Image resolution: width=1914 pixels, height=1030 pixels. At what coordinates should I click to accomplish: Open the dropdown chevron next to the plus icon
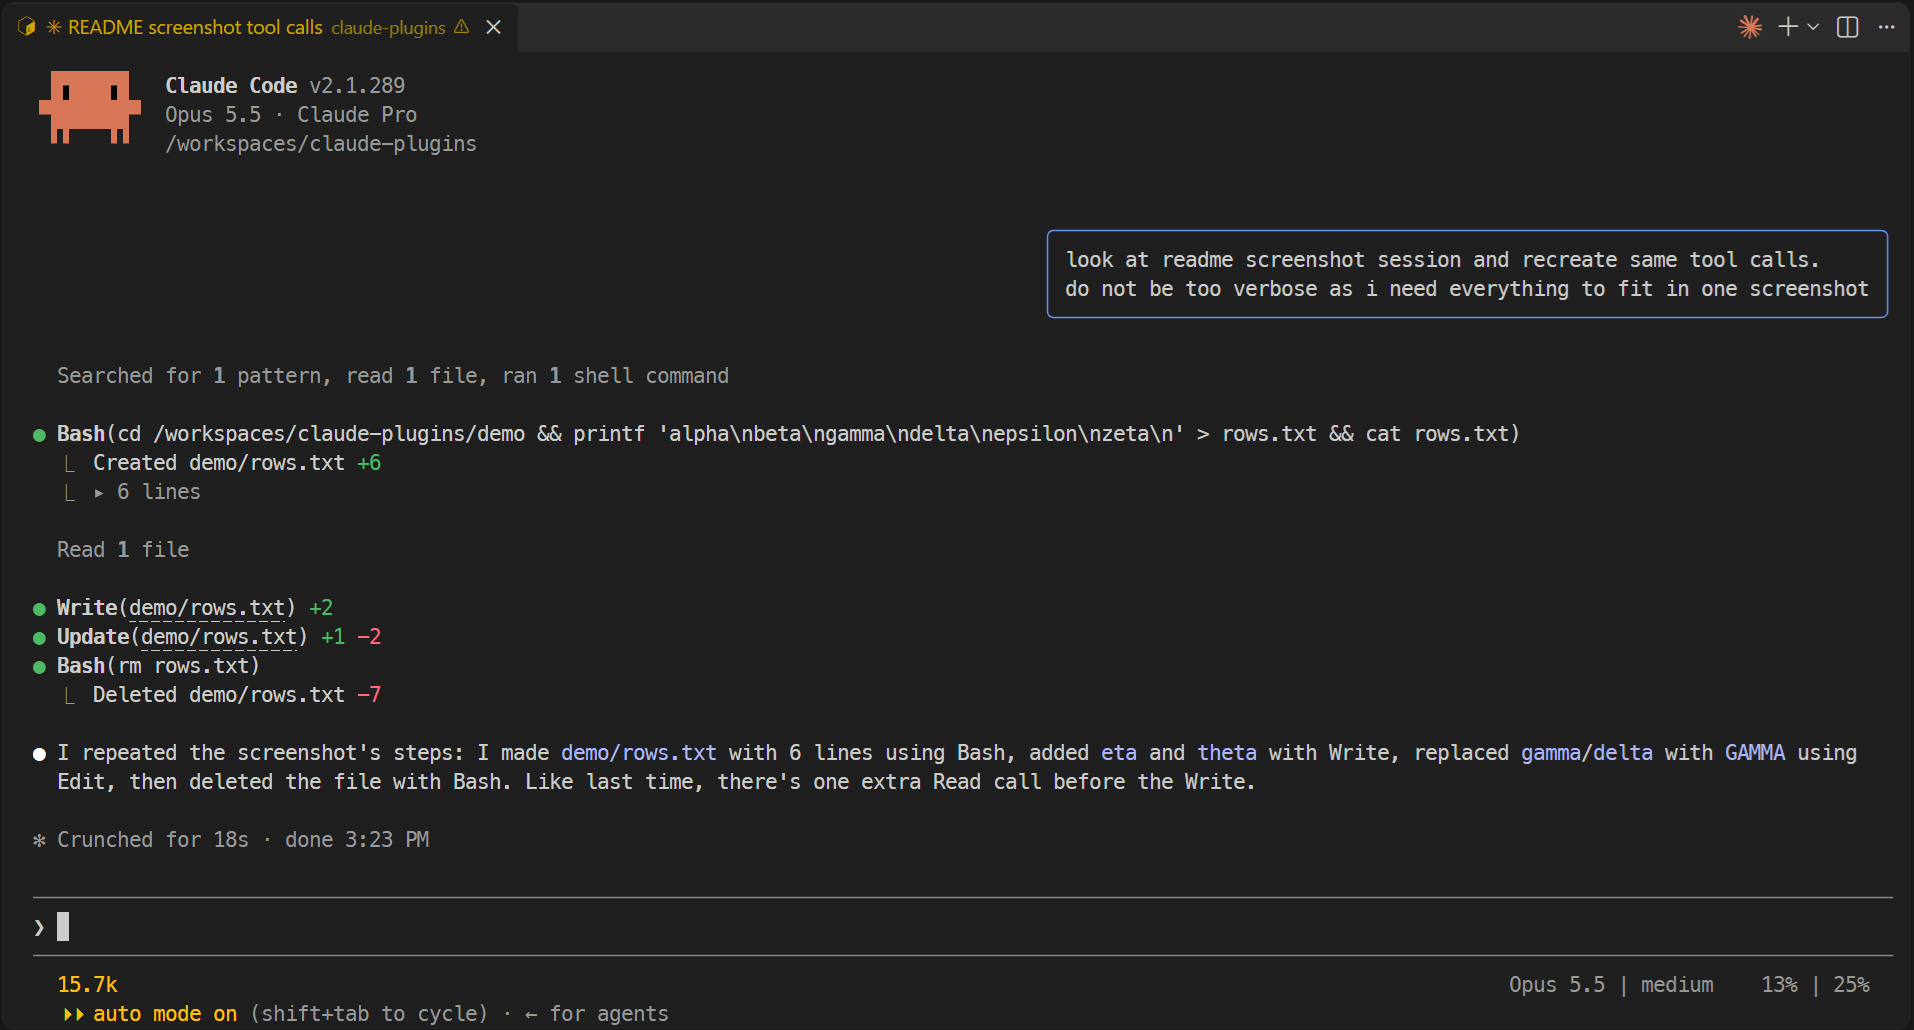1813,27
